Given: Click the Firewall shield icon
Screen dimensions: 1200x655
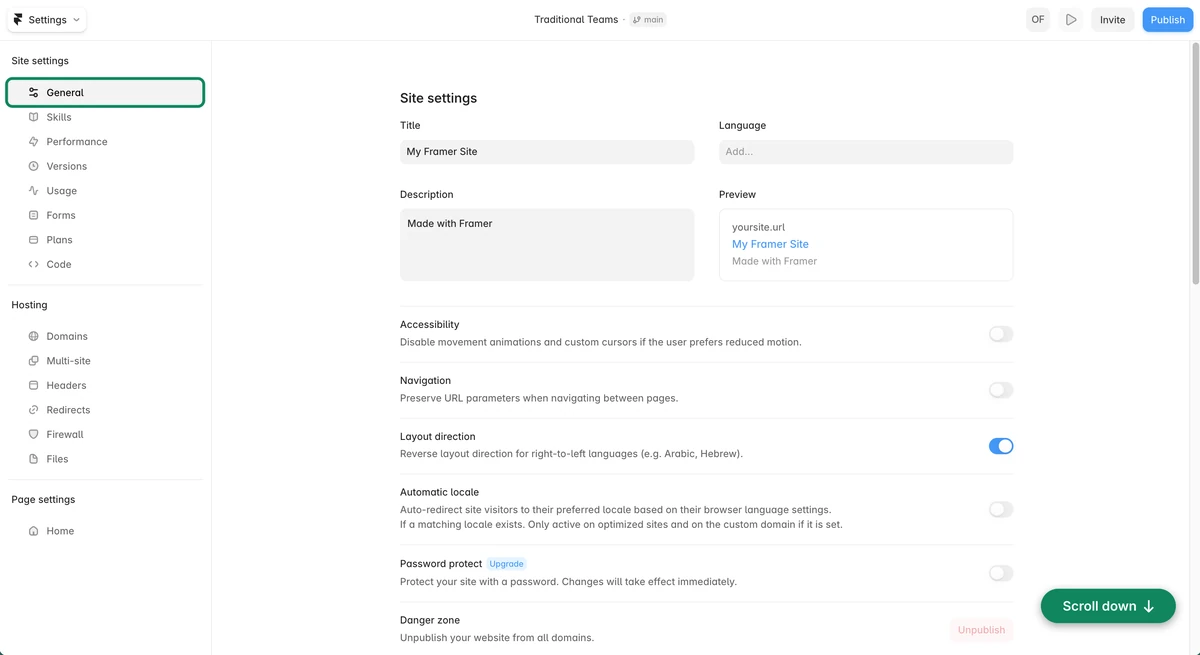Looking at the screenshot, I should pyautogui.click(x=34, y=434).
